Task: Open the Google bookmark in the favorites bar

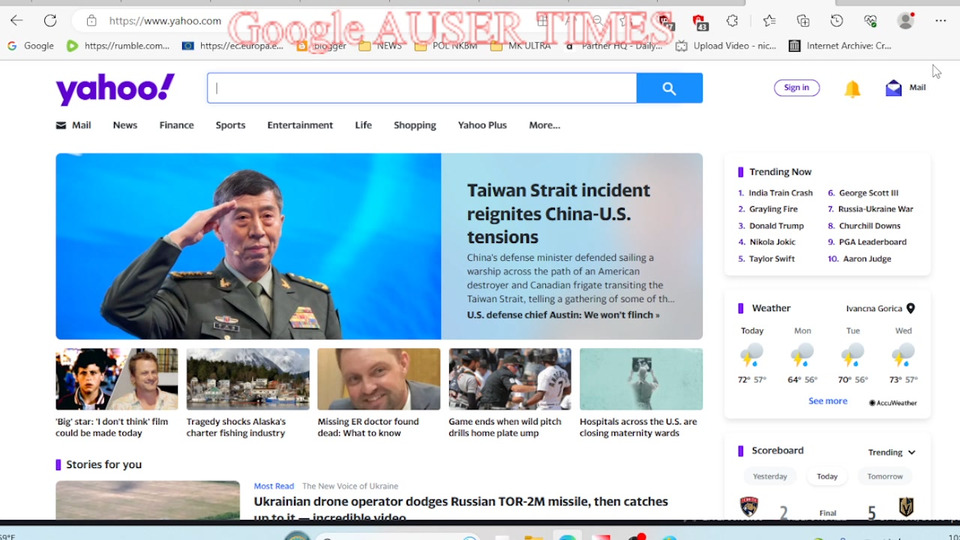Action: pyautogui.click(x=31, y=46)
